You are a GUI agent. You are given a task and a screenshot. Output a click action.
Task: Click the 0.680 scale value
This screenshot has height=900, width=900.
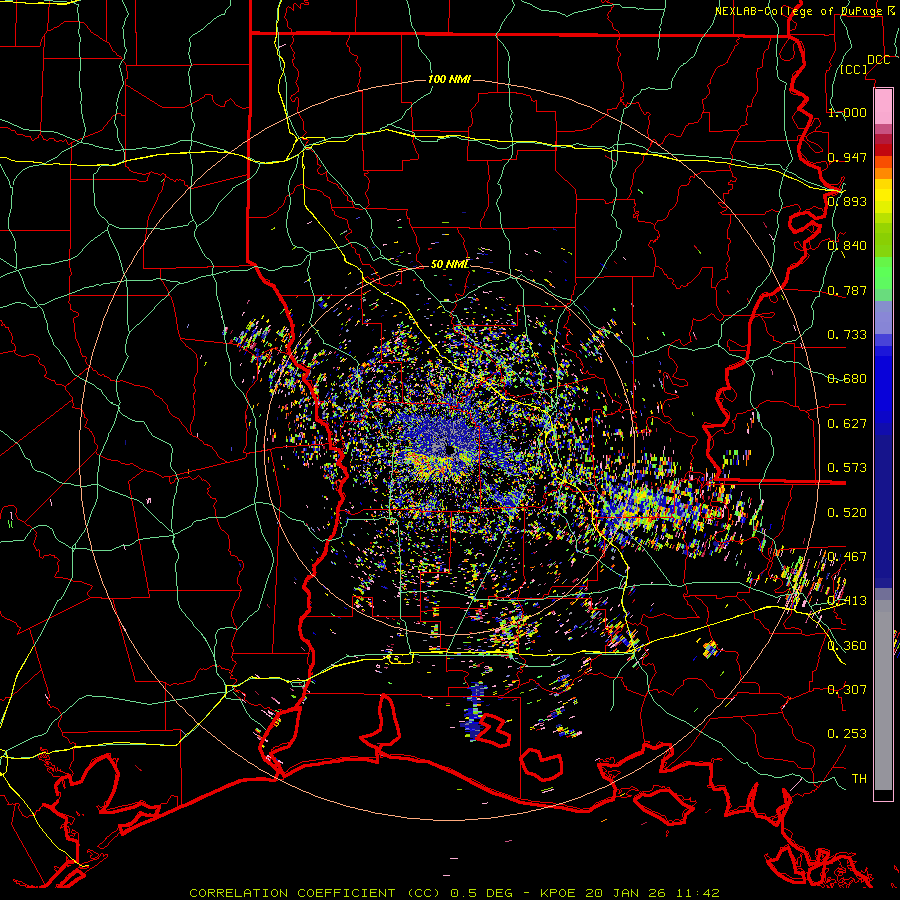pyautogui.click(x=847, y=379)
